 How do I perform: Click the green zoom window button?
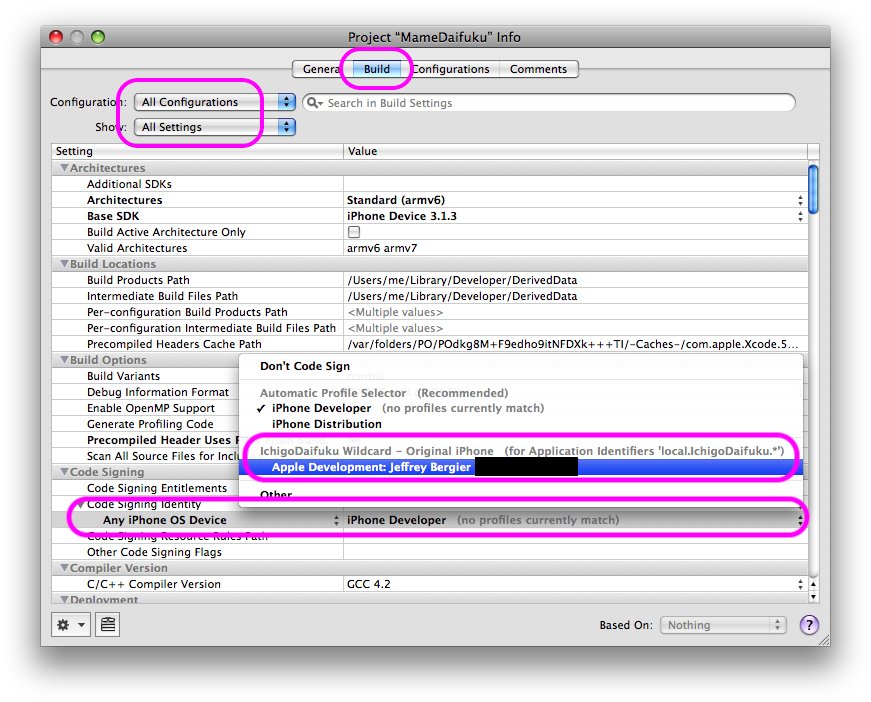pos(98,37)
